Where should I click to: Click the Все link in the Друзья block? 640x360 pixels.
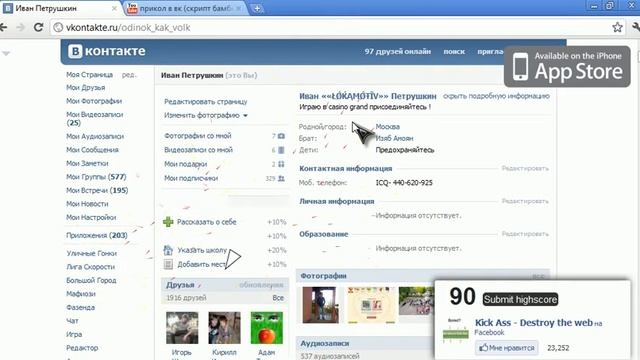point(278,298)
